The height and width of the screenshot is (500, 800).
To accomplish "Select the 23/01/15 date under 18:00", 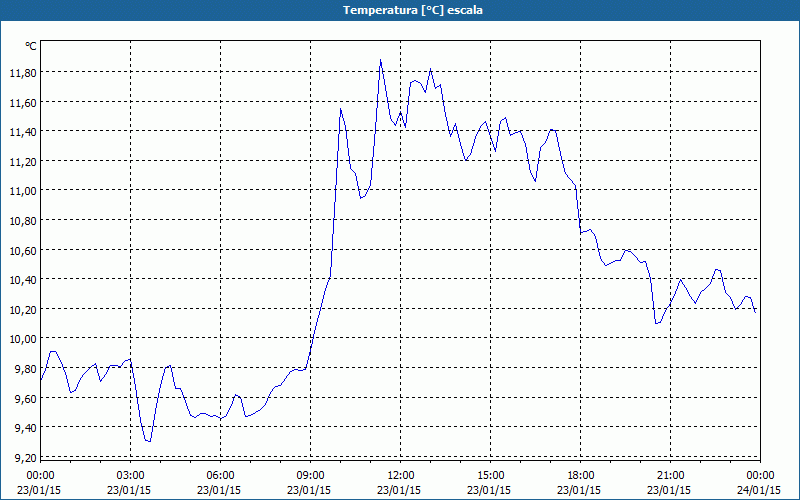I will pyautogui.click(x=579, y=490).
